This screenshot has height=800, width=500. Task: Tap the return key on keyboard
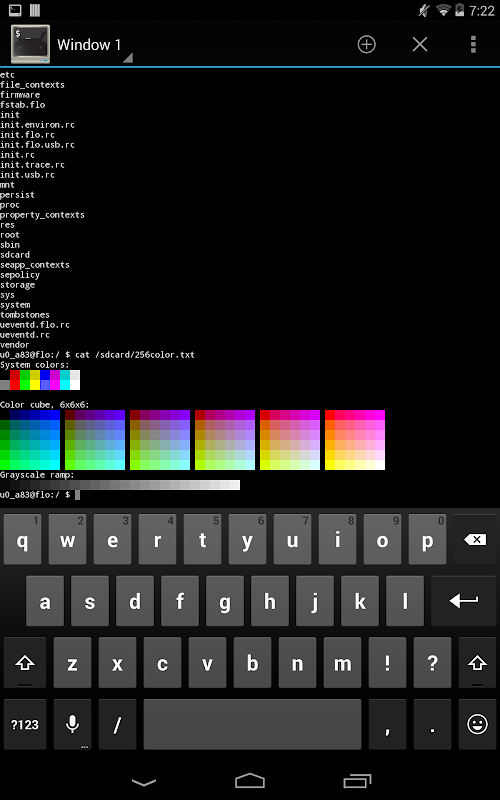[464, 601]
